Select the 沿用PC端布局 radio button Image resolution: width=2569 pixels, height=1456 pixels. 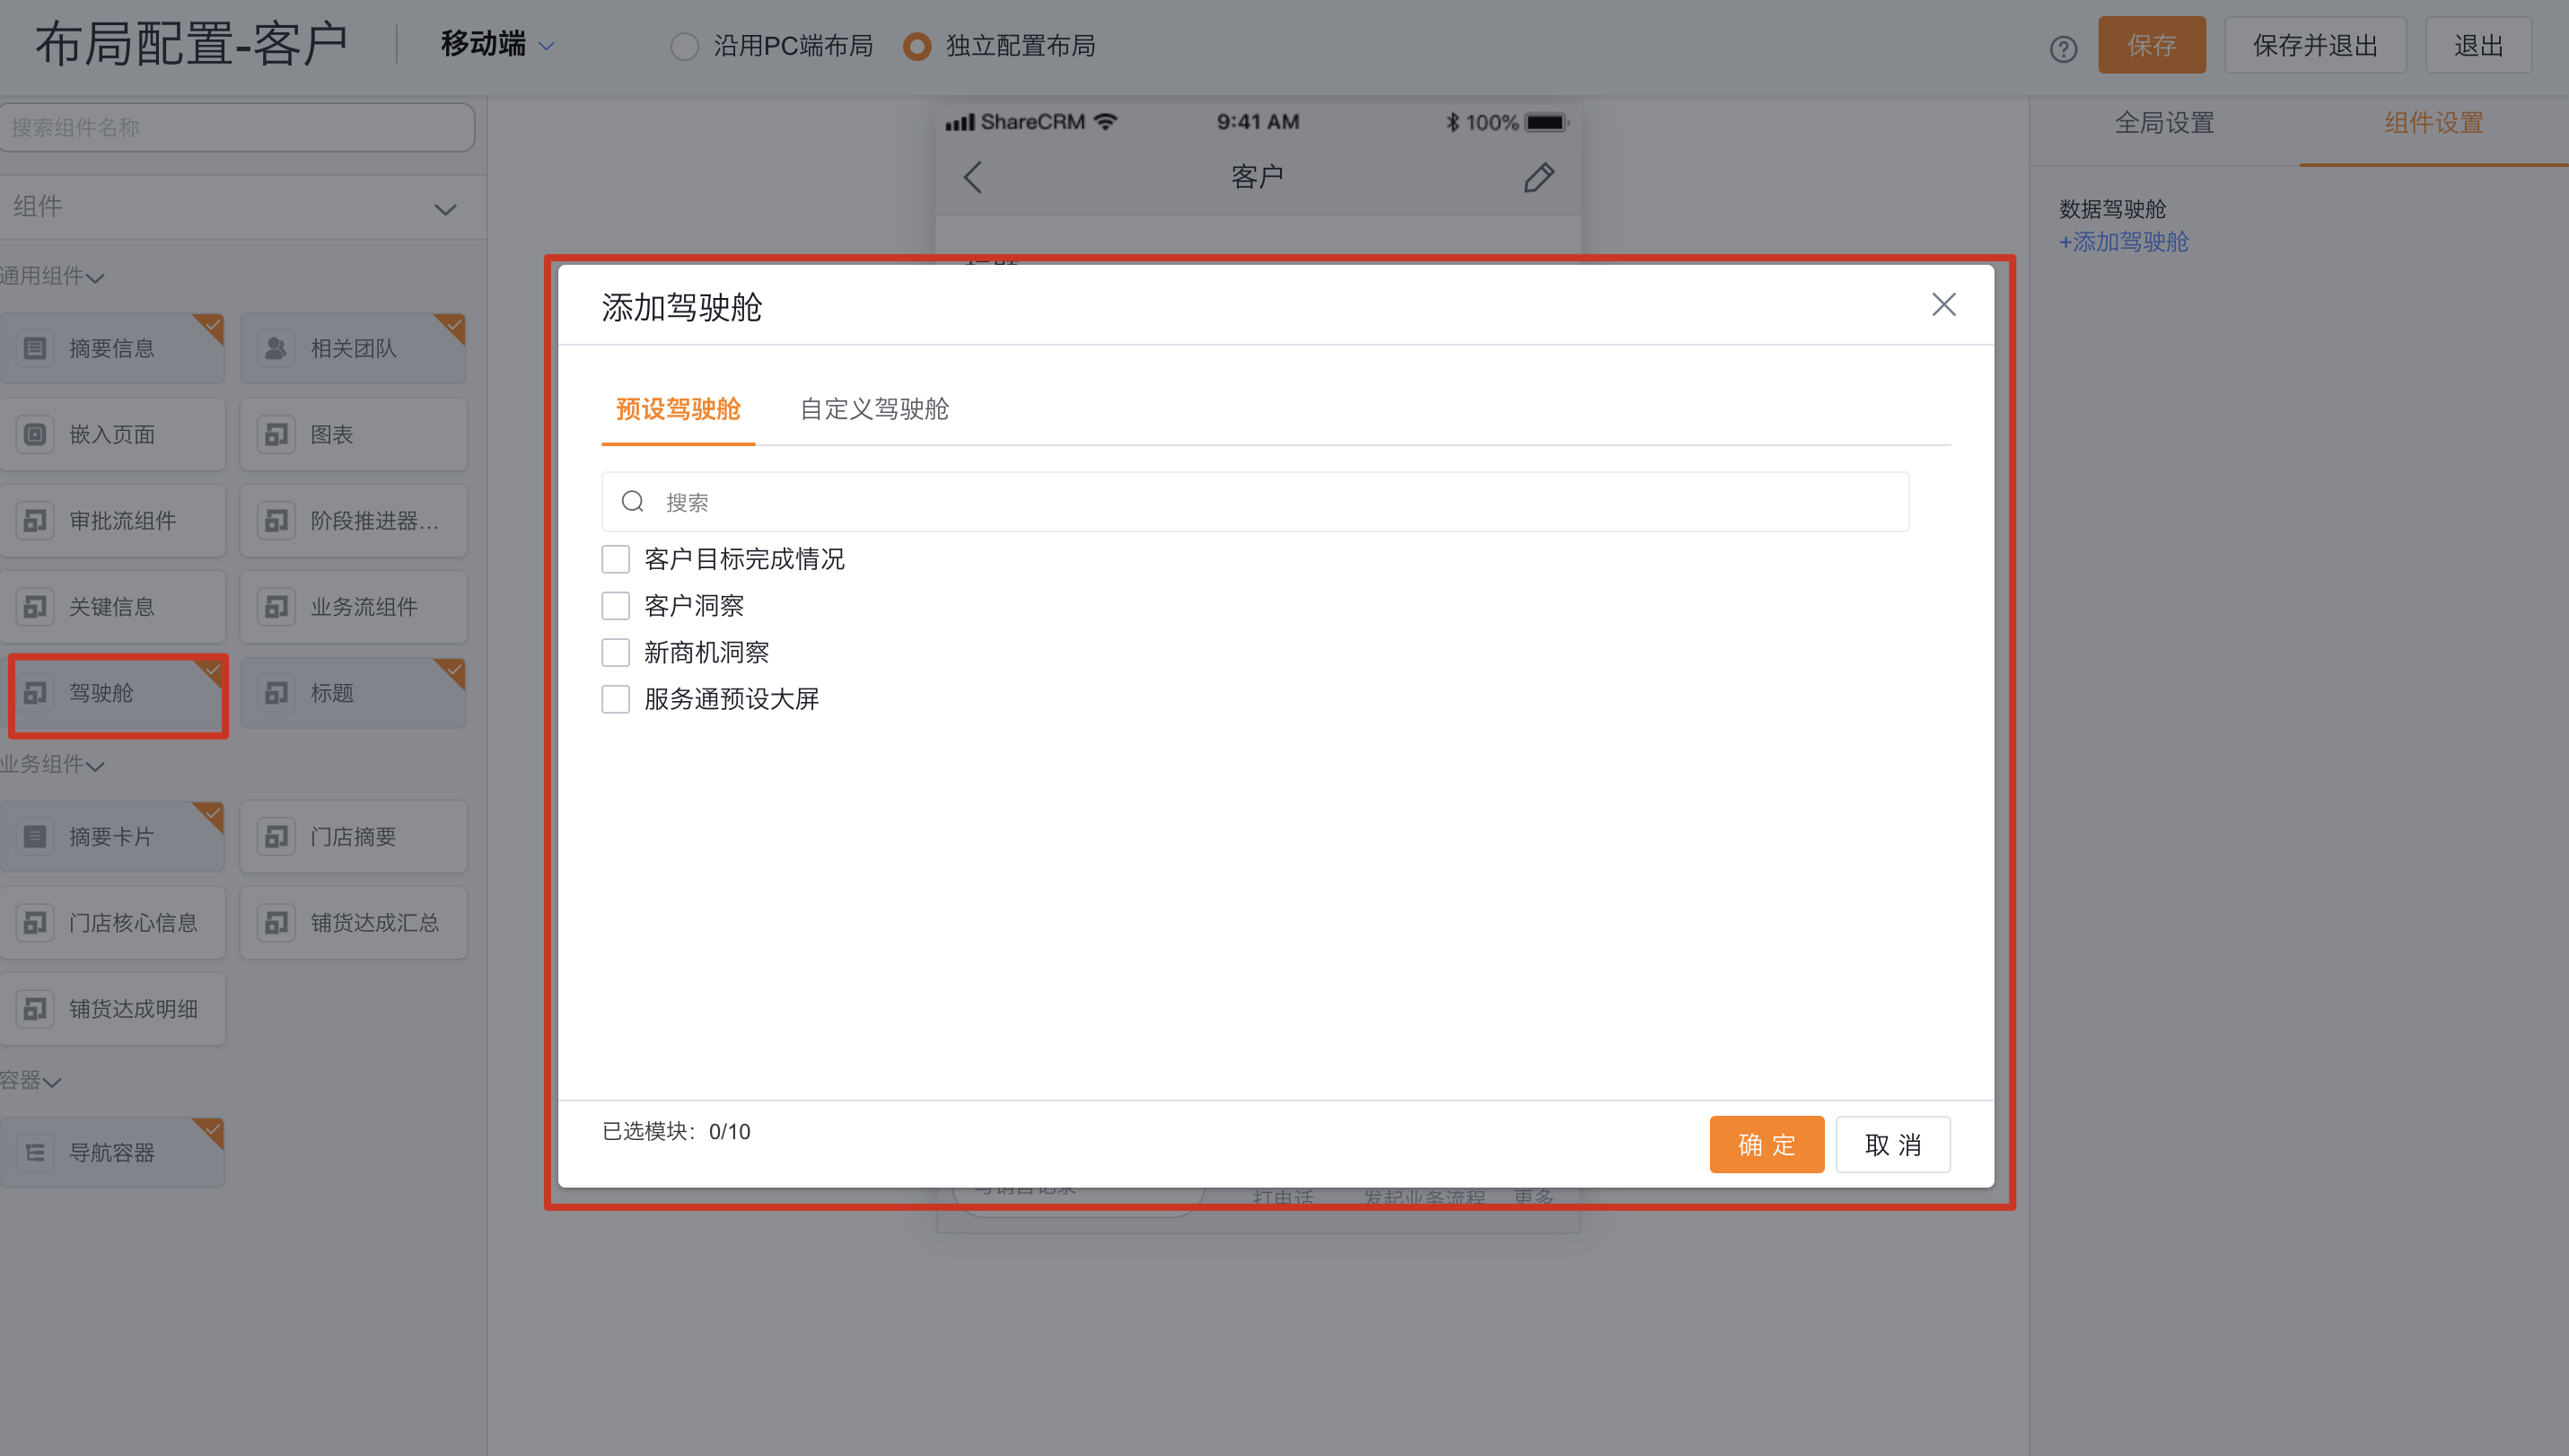684,46
